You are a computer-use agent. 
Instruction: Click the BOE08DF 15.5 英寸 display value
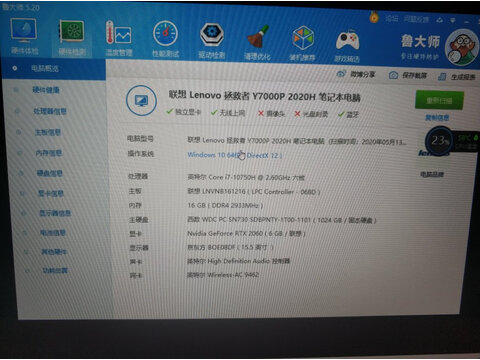coord(231,247)
